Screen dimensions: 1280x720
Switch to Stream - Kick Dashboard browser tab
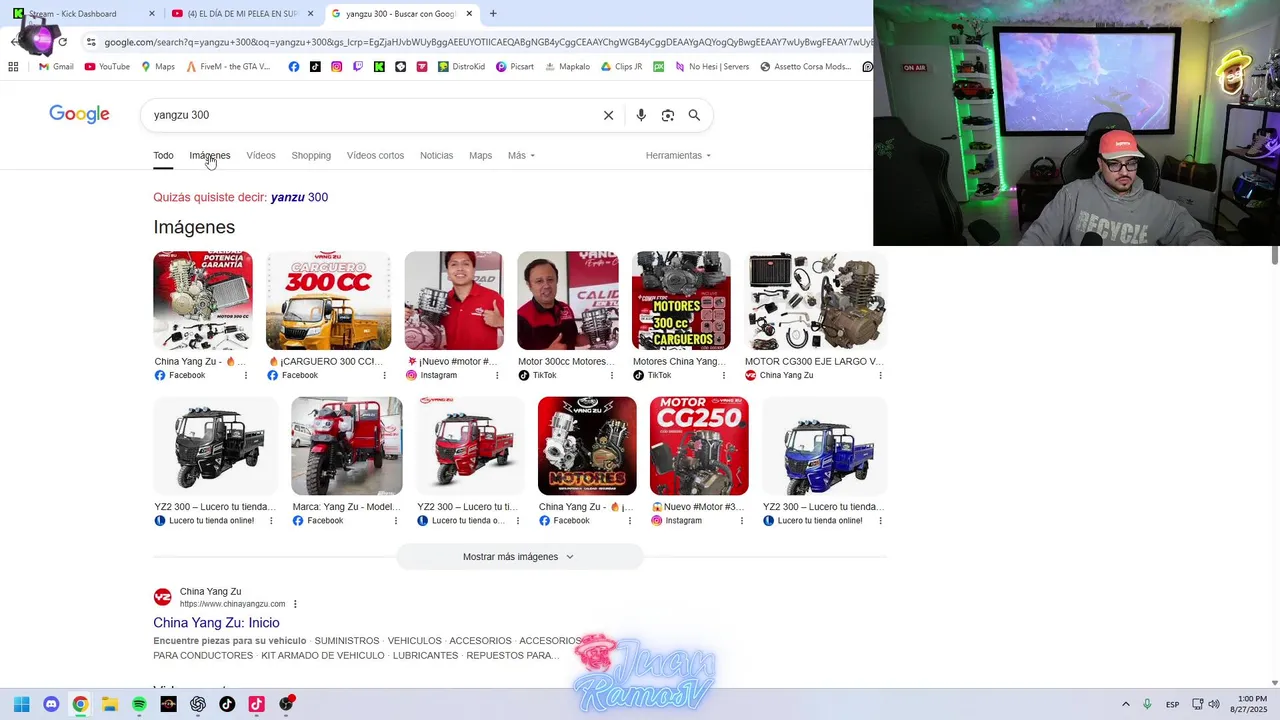click(x=84, y=13)
